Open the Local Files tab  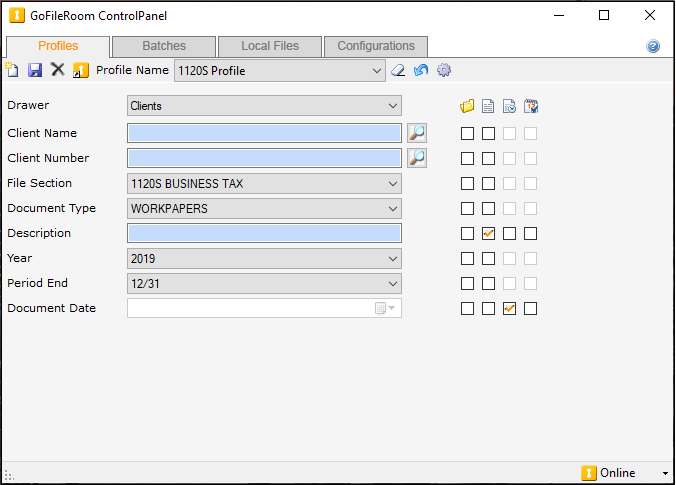point(268,46)
